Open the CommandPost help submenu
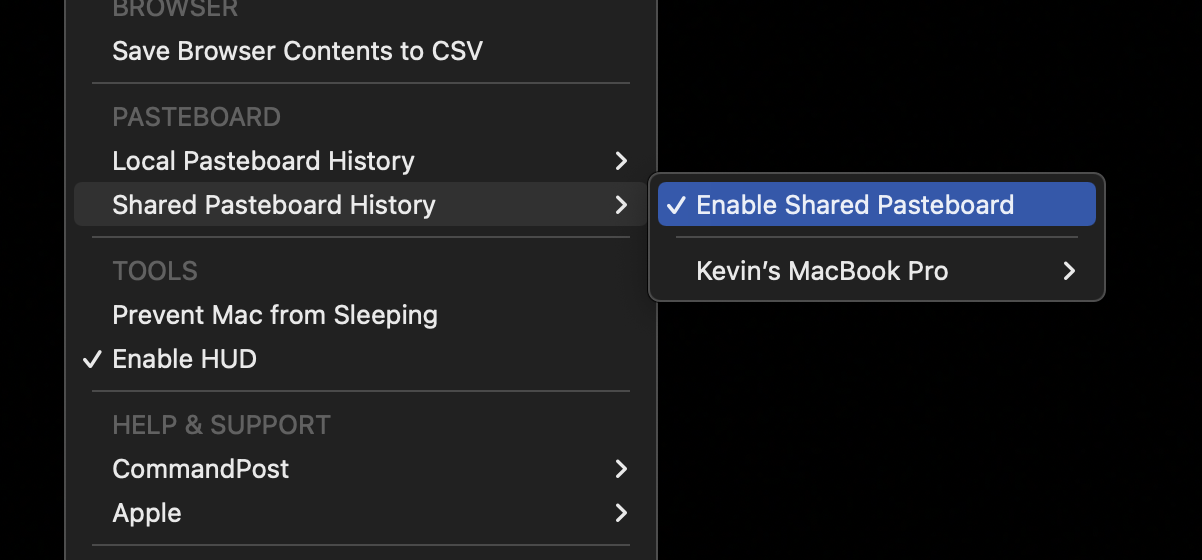 (361, 469)
